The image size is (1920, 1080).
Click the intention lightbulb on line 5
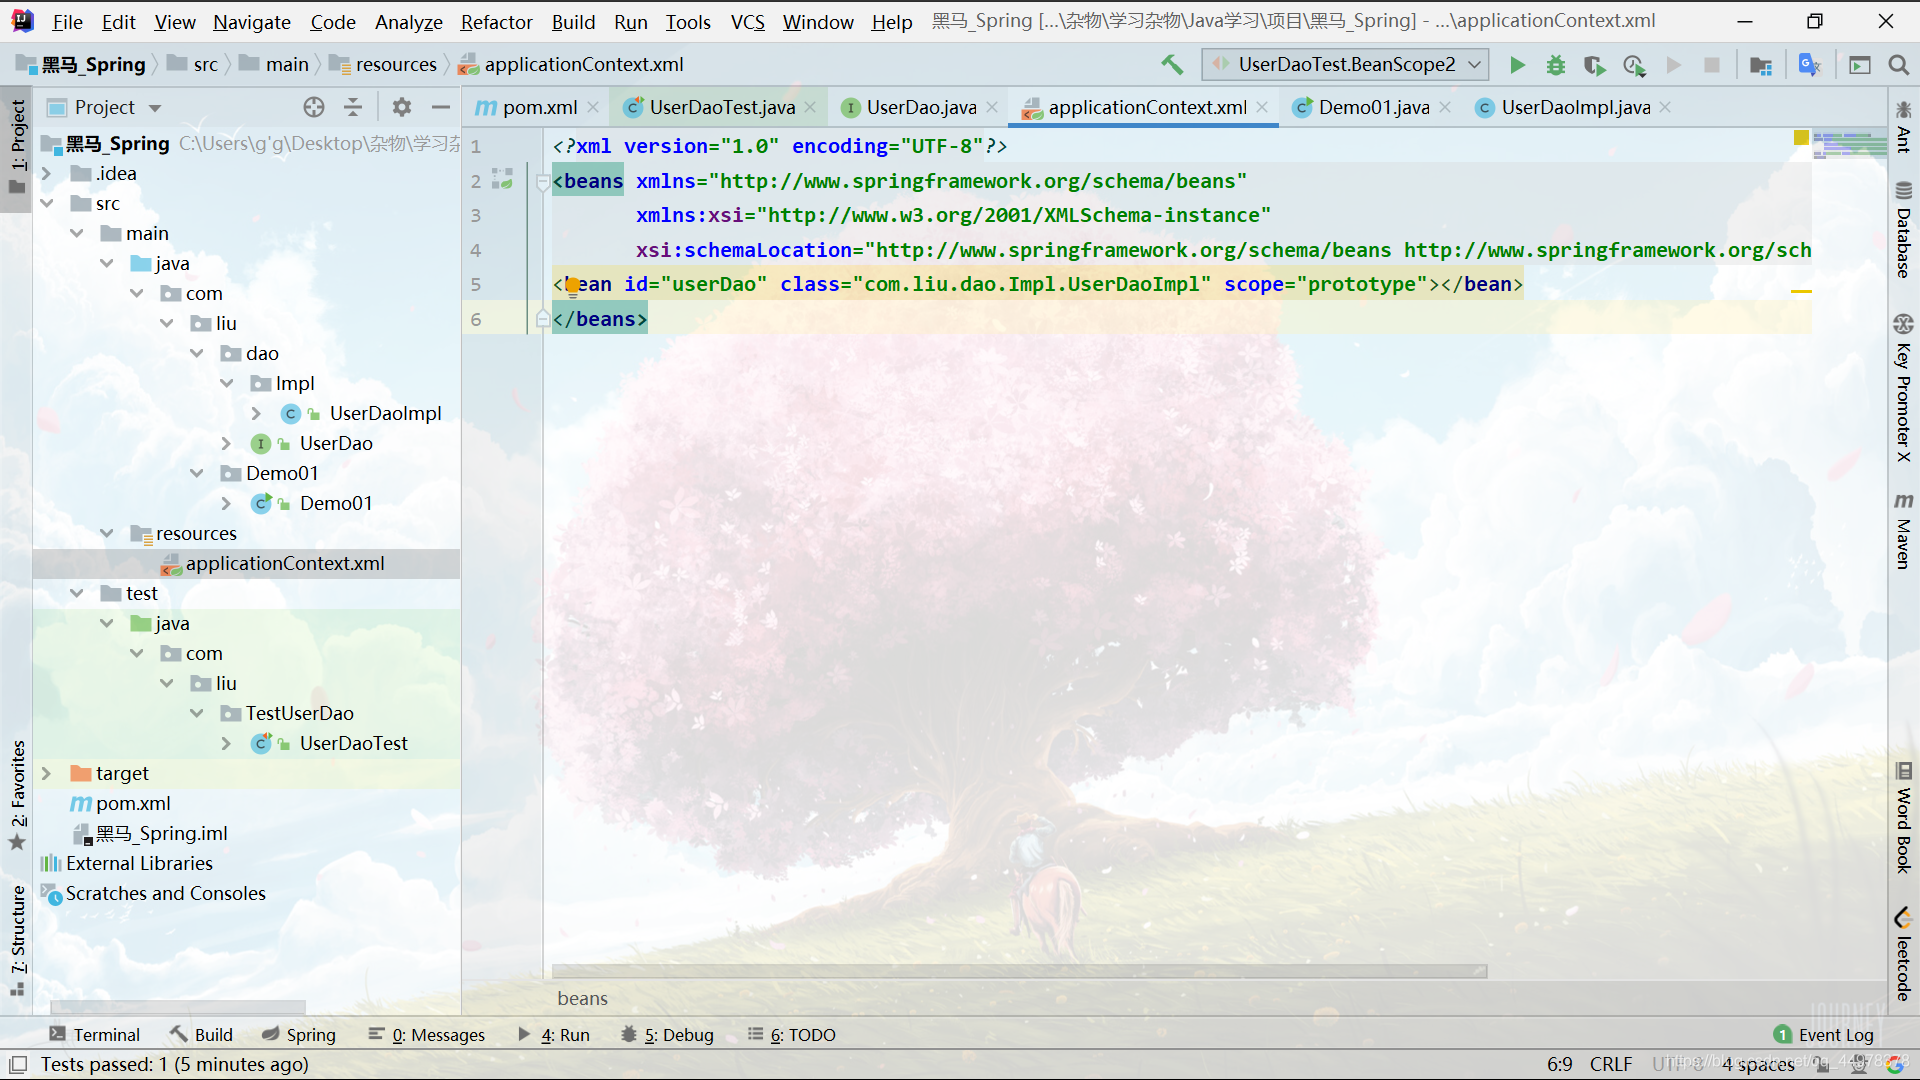click(x=572, y=285)
